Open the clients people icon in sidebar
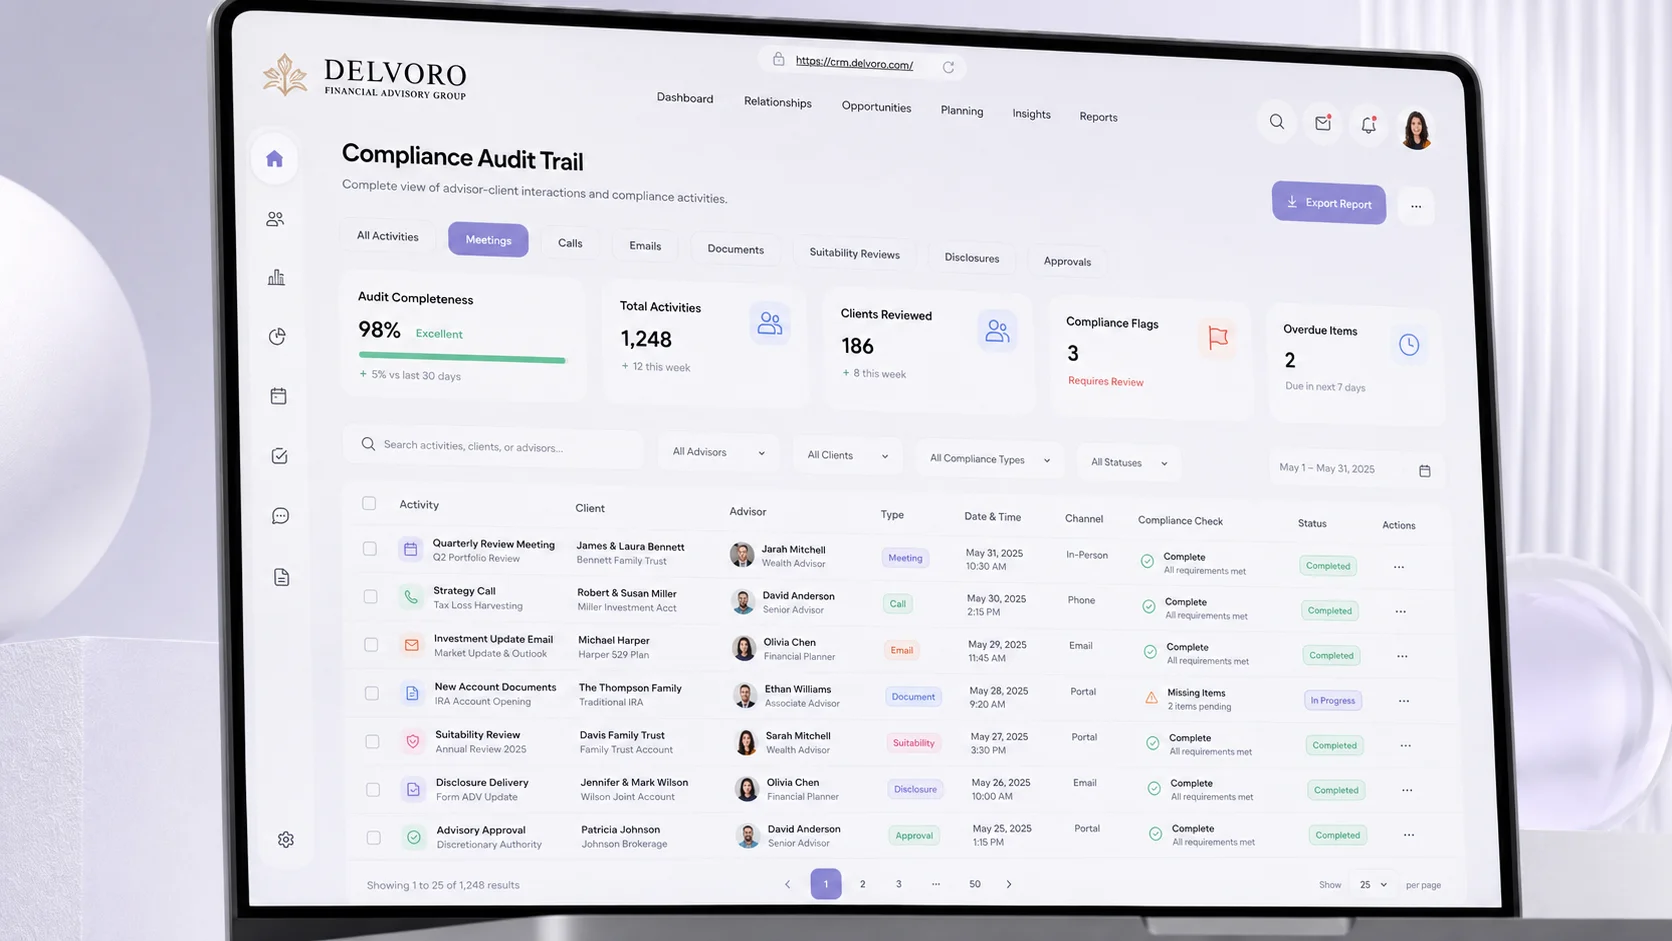This screenshot has height=941, width=1672. 275,219
